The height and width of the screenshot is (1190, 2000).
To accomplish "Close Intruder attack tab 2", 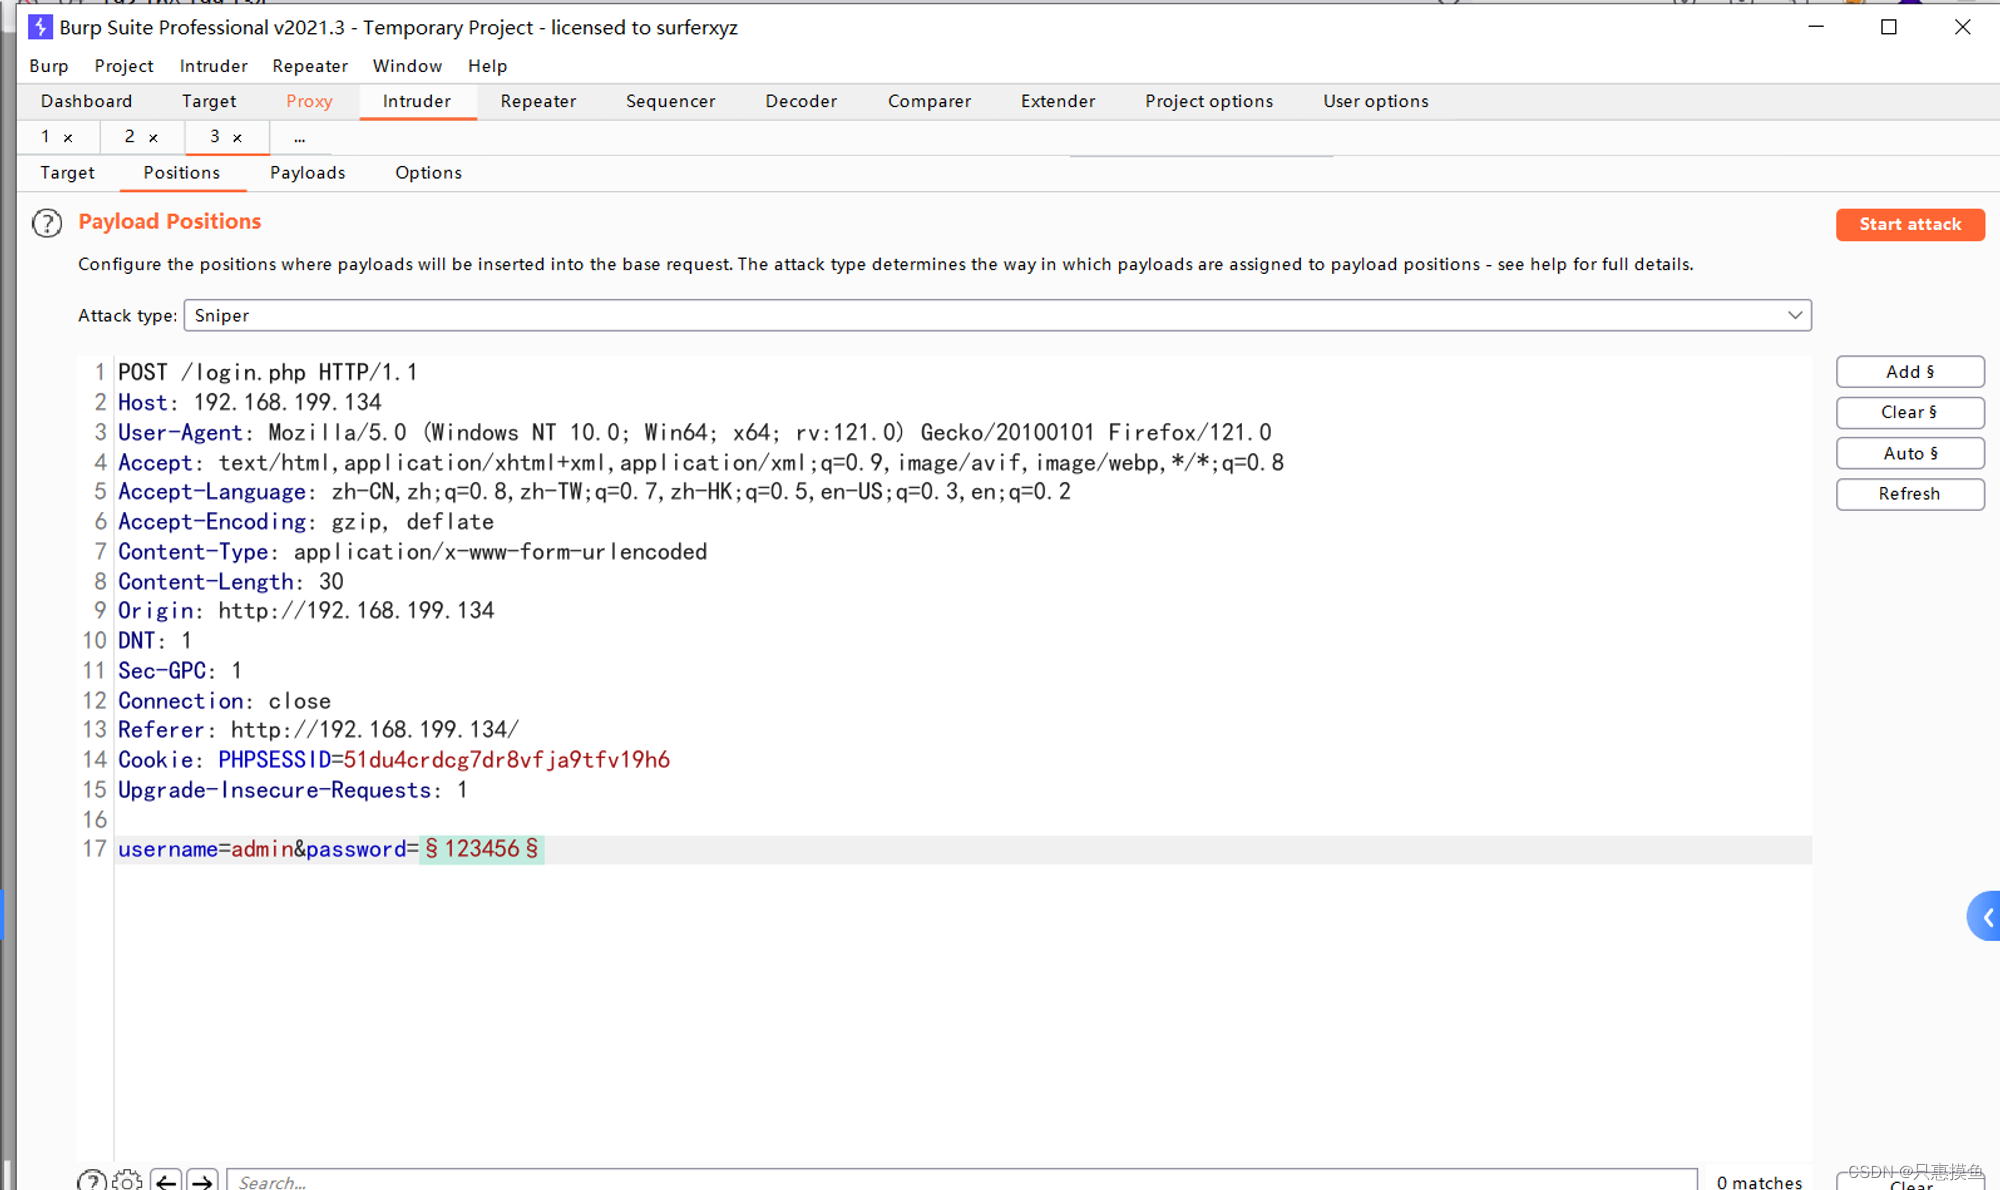I will (153, 138).
